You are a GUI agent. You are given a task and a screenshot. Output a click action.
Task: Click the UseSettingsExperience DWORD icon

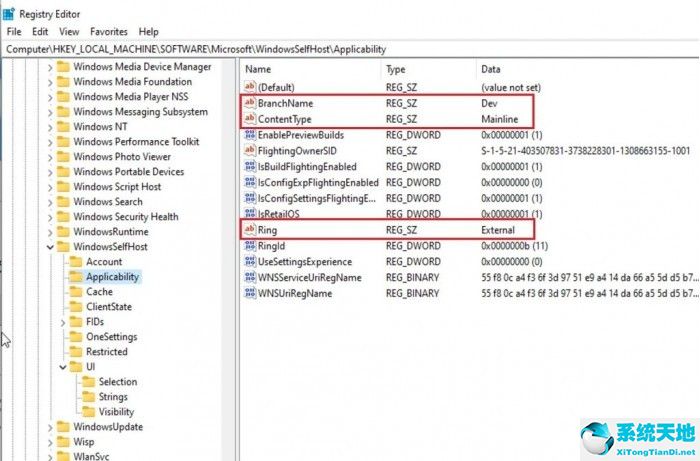(250, 262)
